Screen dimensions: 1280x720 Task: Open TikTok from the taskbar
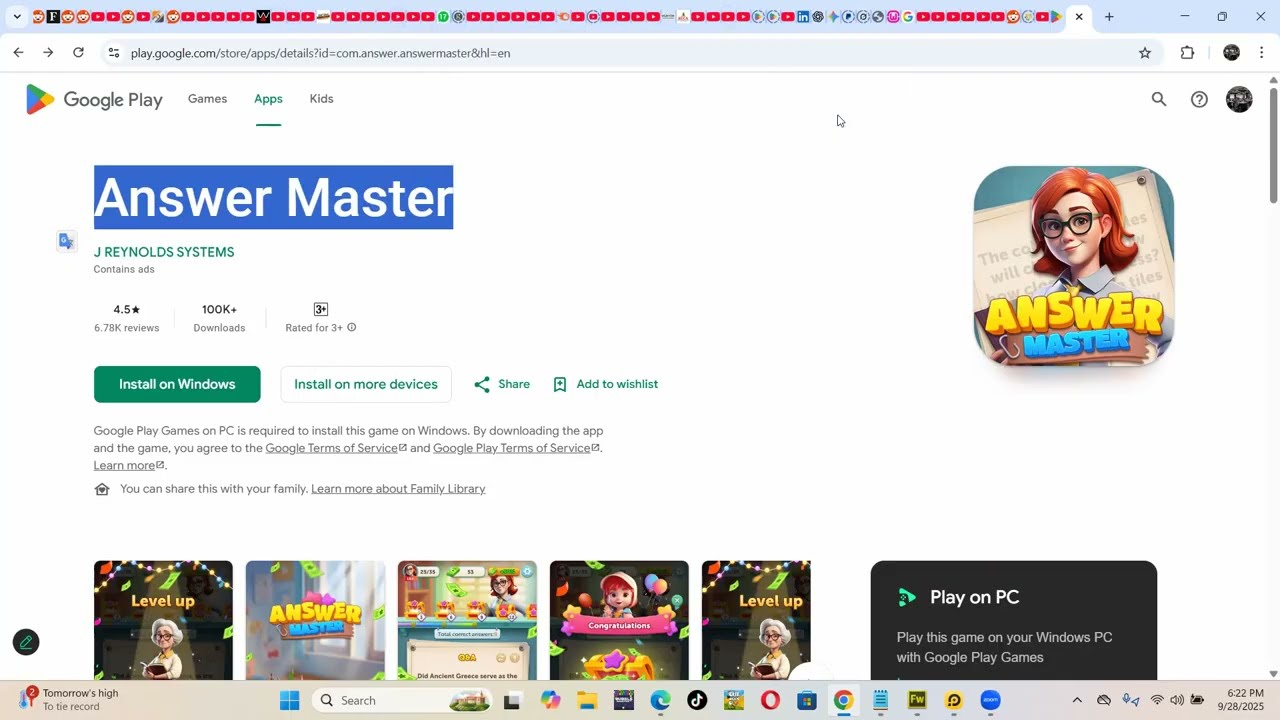tap(697, 700)
